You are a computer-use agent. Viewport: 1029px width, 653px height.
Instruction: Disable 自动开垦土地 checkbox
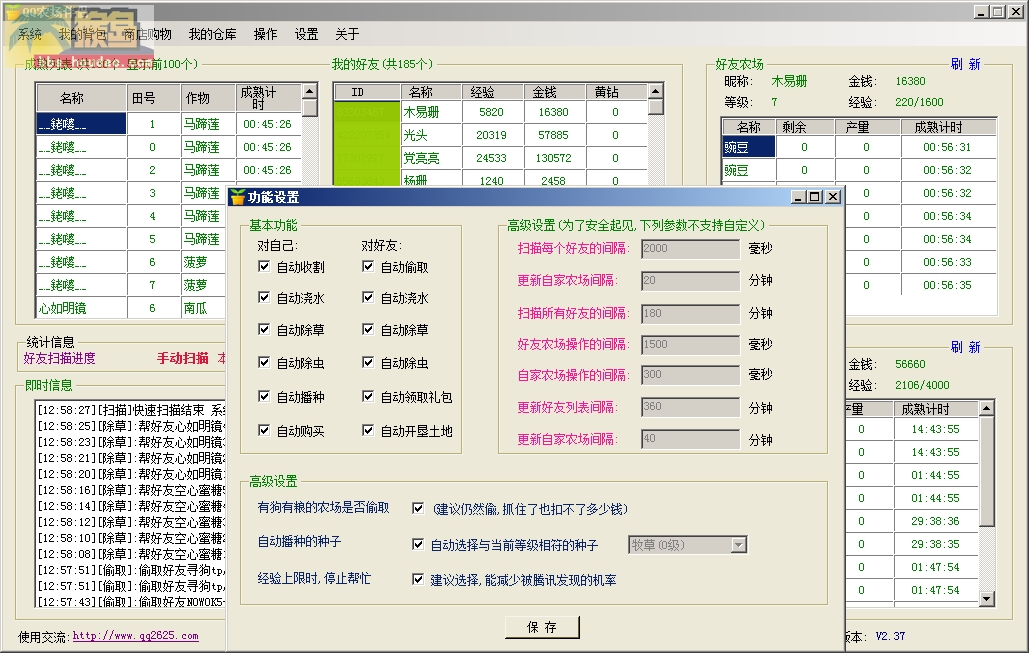[x=368, y=431]
